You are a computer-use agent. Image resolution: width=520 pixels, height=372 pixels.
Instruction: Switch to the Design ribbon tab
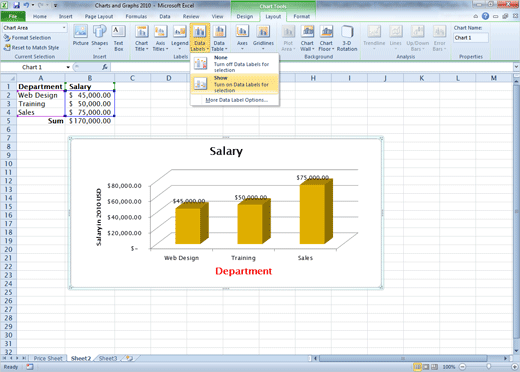245,16
